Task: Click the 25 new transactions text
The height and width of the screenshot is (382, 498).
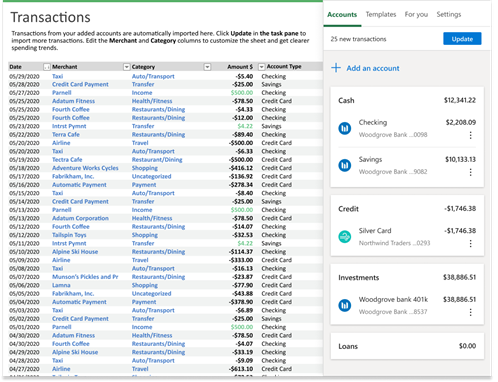Action: click(358, 39)
